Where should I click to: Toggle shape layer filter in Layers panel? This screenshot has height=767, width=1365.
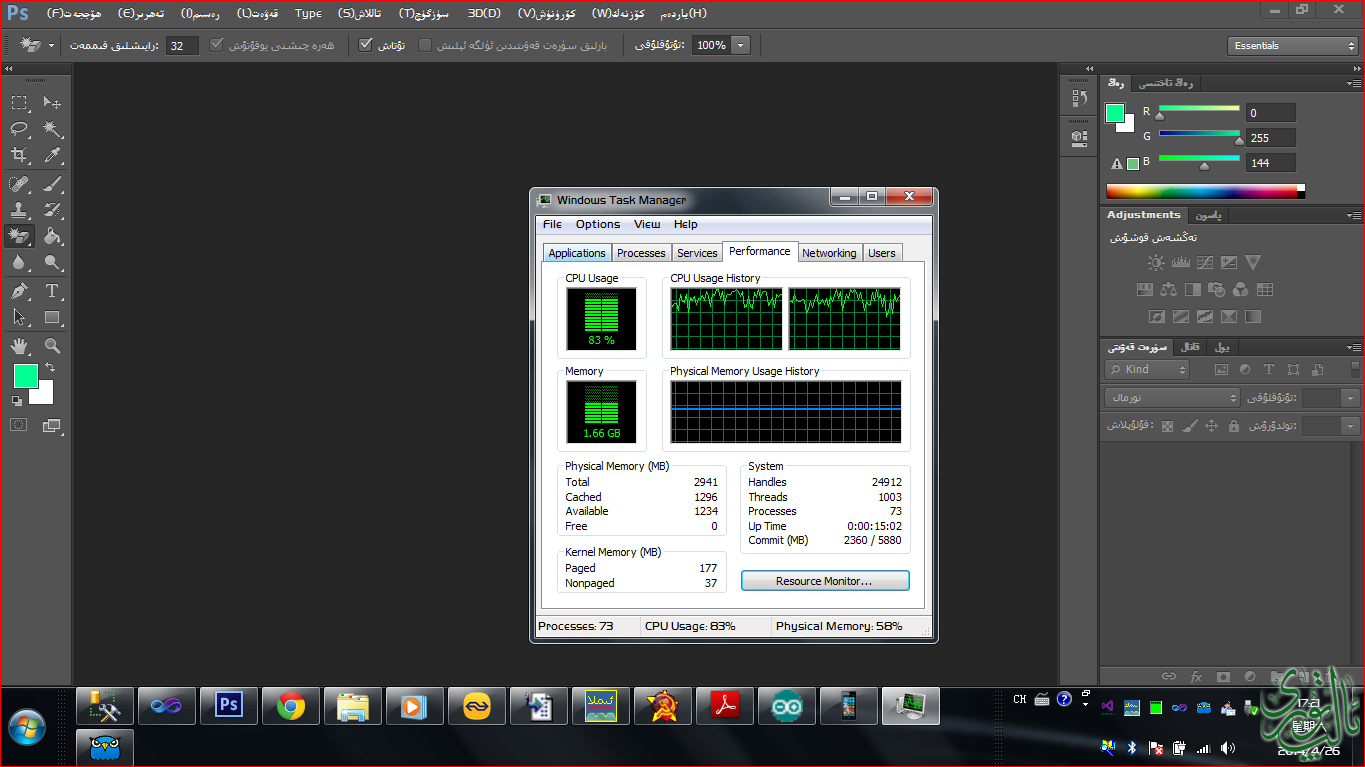(1294, 370)
